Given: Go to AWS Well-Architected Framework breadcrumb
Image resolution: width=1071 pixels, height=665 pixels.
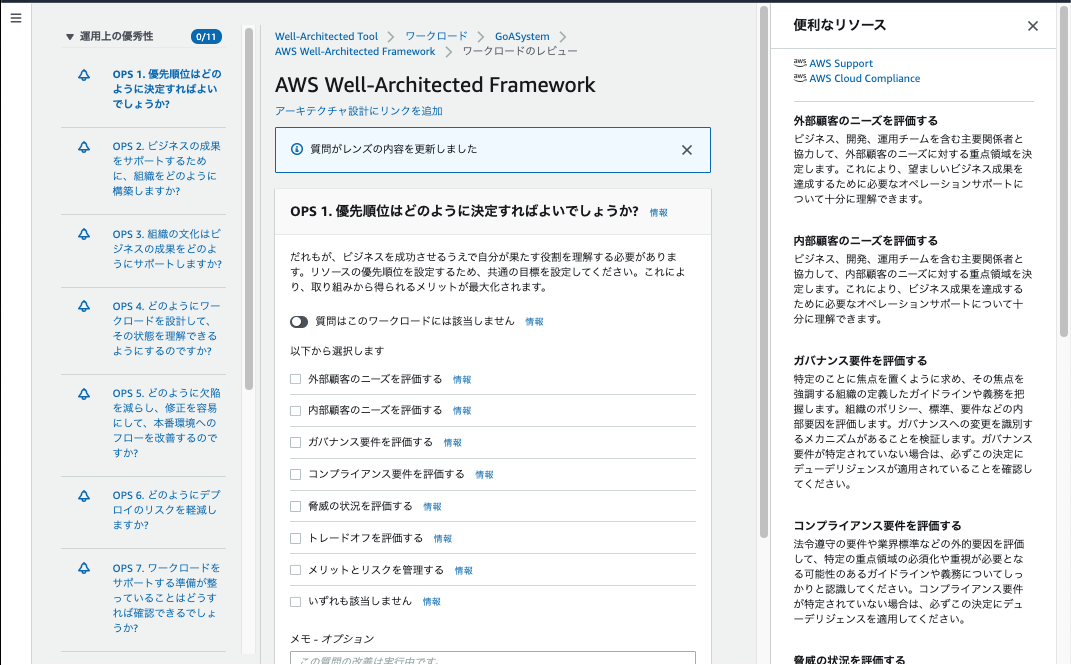Looking at the screenshot, I should click(354, 51).
